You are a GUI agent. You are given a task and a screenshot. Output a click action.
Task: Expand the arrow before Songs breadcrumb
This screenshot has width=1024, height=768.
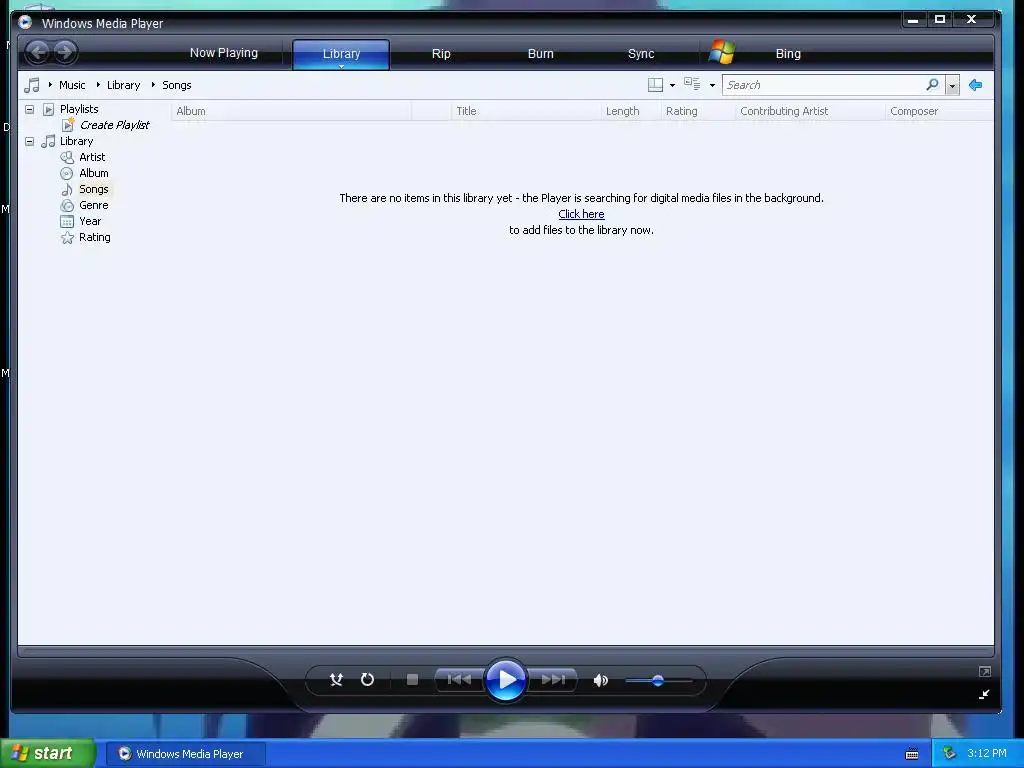(153, 85)
